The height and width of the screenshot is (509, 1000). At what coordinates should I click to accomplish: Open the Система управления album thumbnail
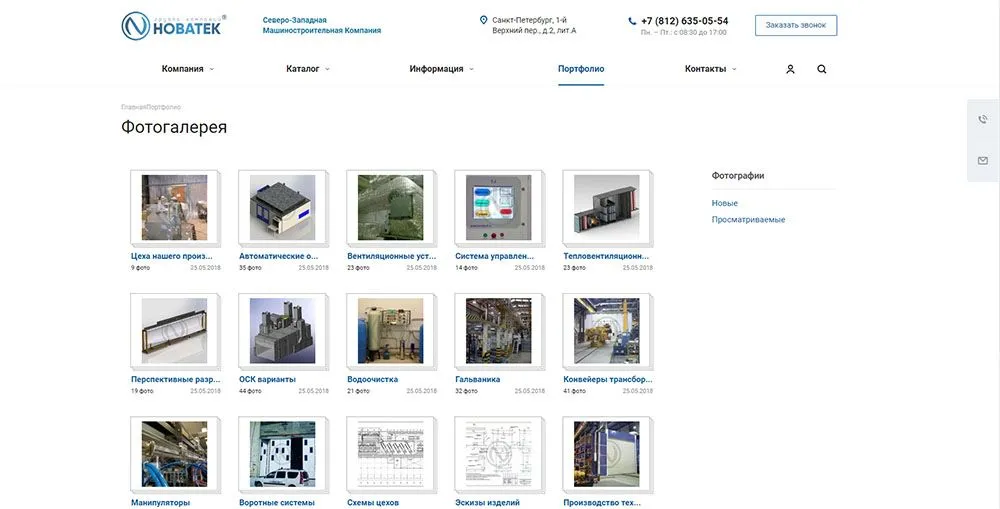pyautogui.click(x=498, y=208)
